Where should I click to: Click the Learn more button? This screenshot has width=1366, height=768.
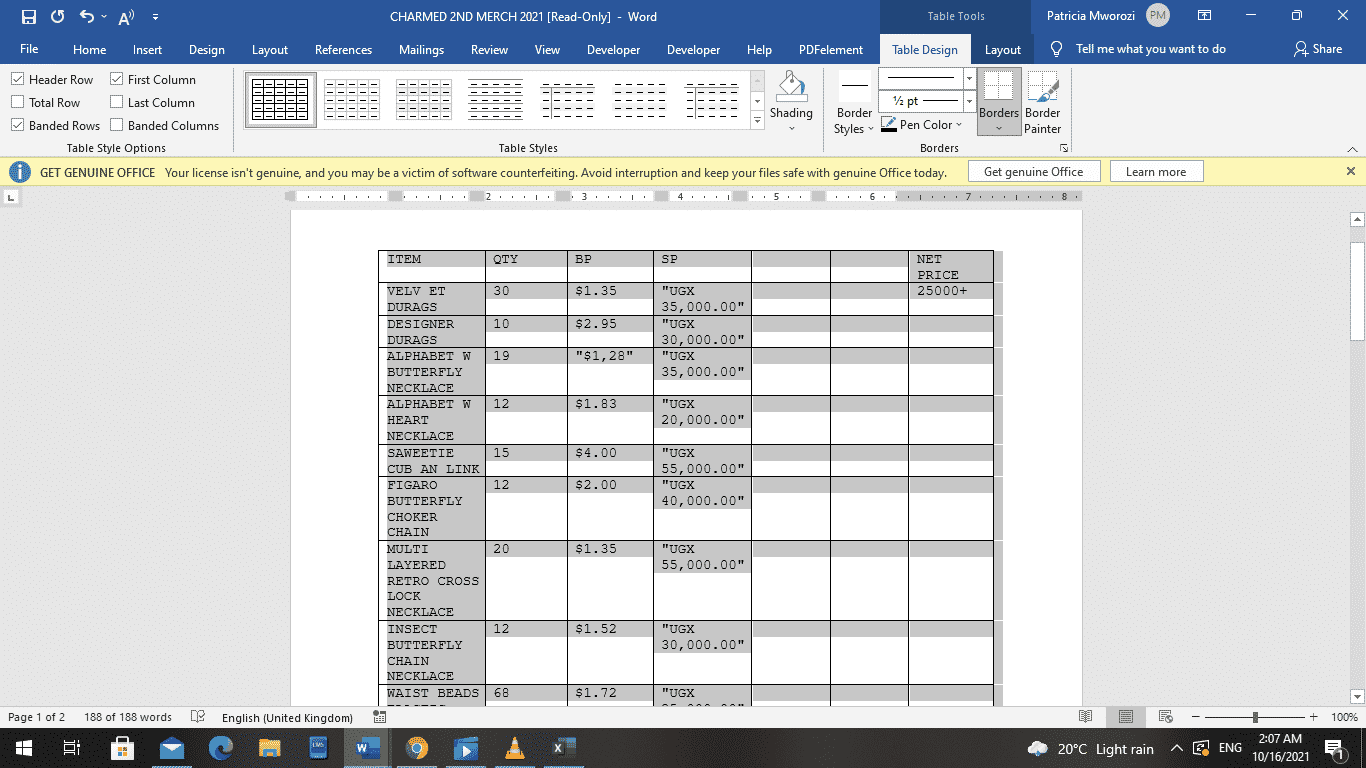(x=1156, y=171)
